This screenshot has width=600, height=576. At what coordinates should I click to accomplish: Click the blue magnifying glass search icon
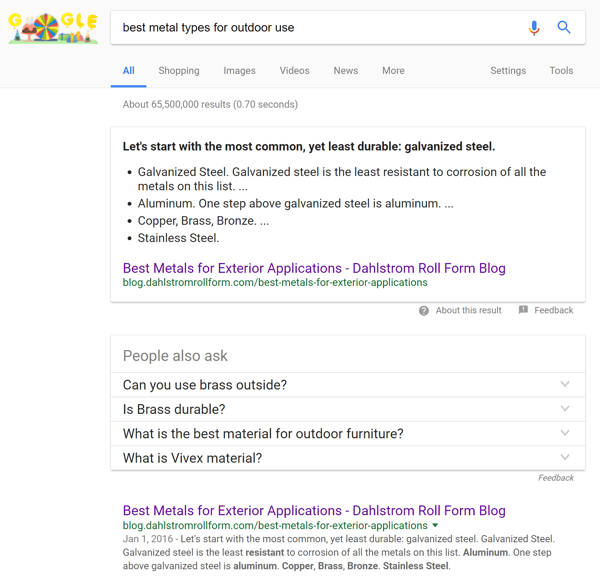click(x=564, y=28)
